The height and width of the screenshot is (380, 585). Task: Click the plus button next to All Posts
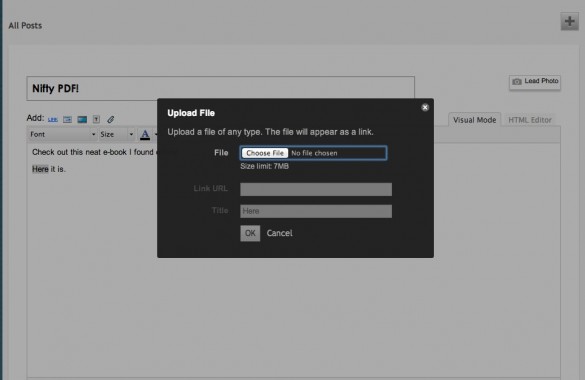click(x=569, y=21)
